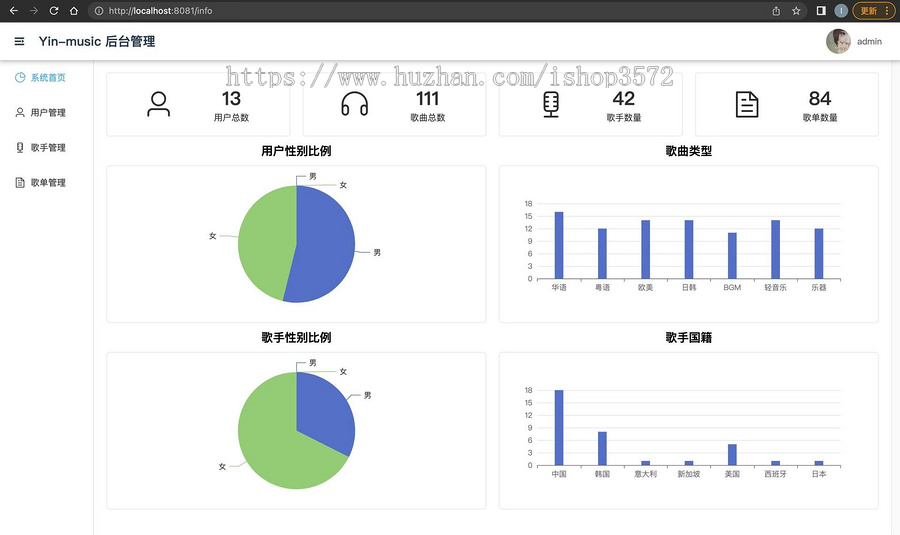900x535 pixels.
Task: Click the 歌曲类型 chart title
Action: [x=689, y=151]
